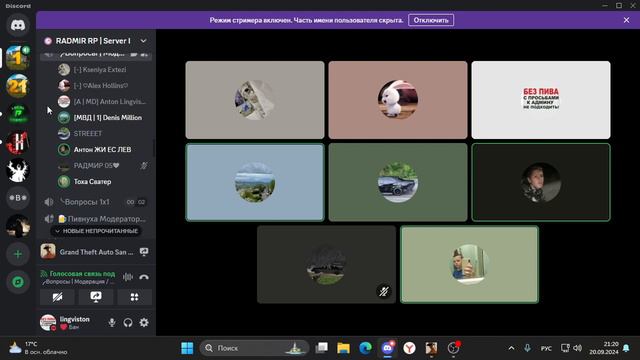Viewport: 640px width, 360px height.
Task: Open user settings gear
Action: click(x=144, y=322)
